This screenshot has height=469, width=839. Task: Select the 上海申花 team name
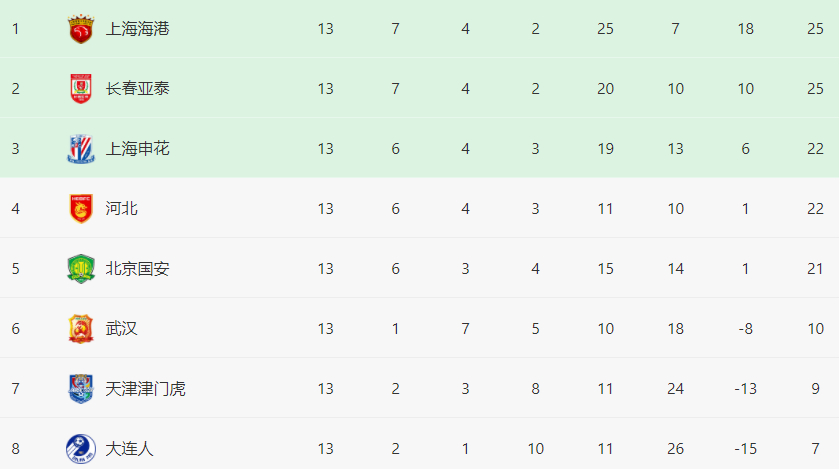(137, 149)
